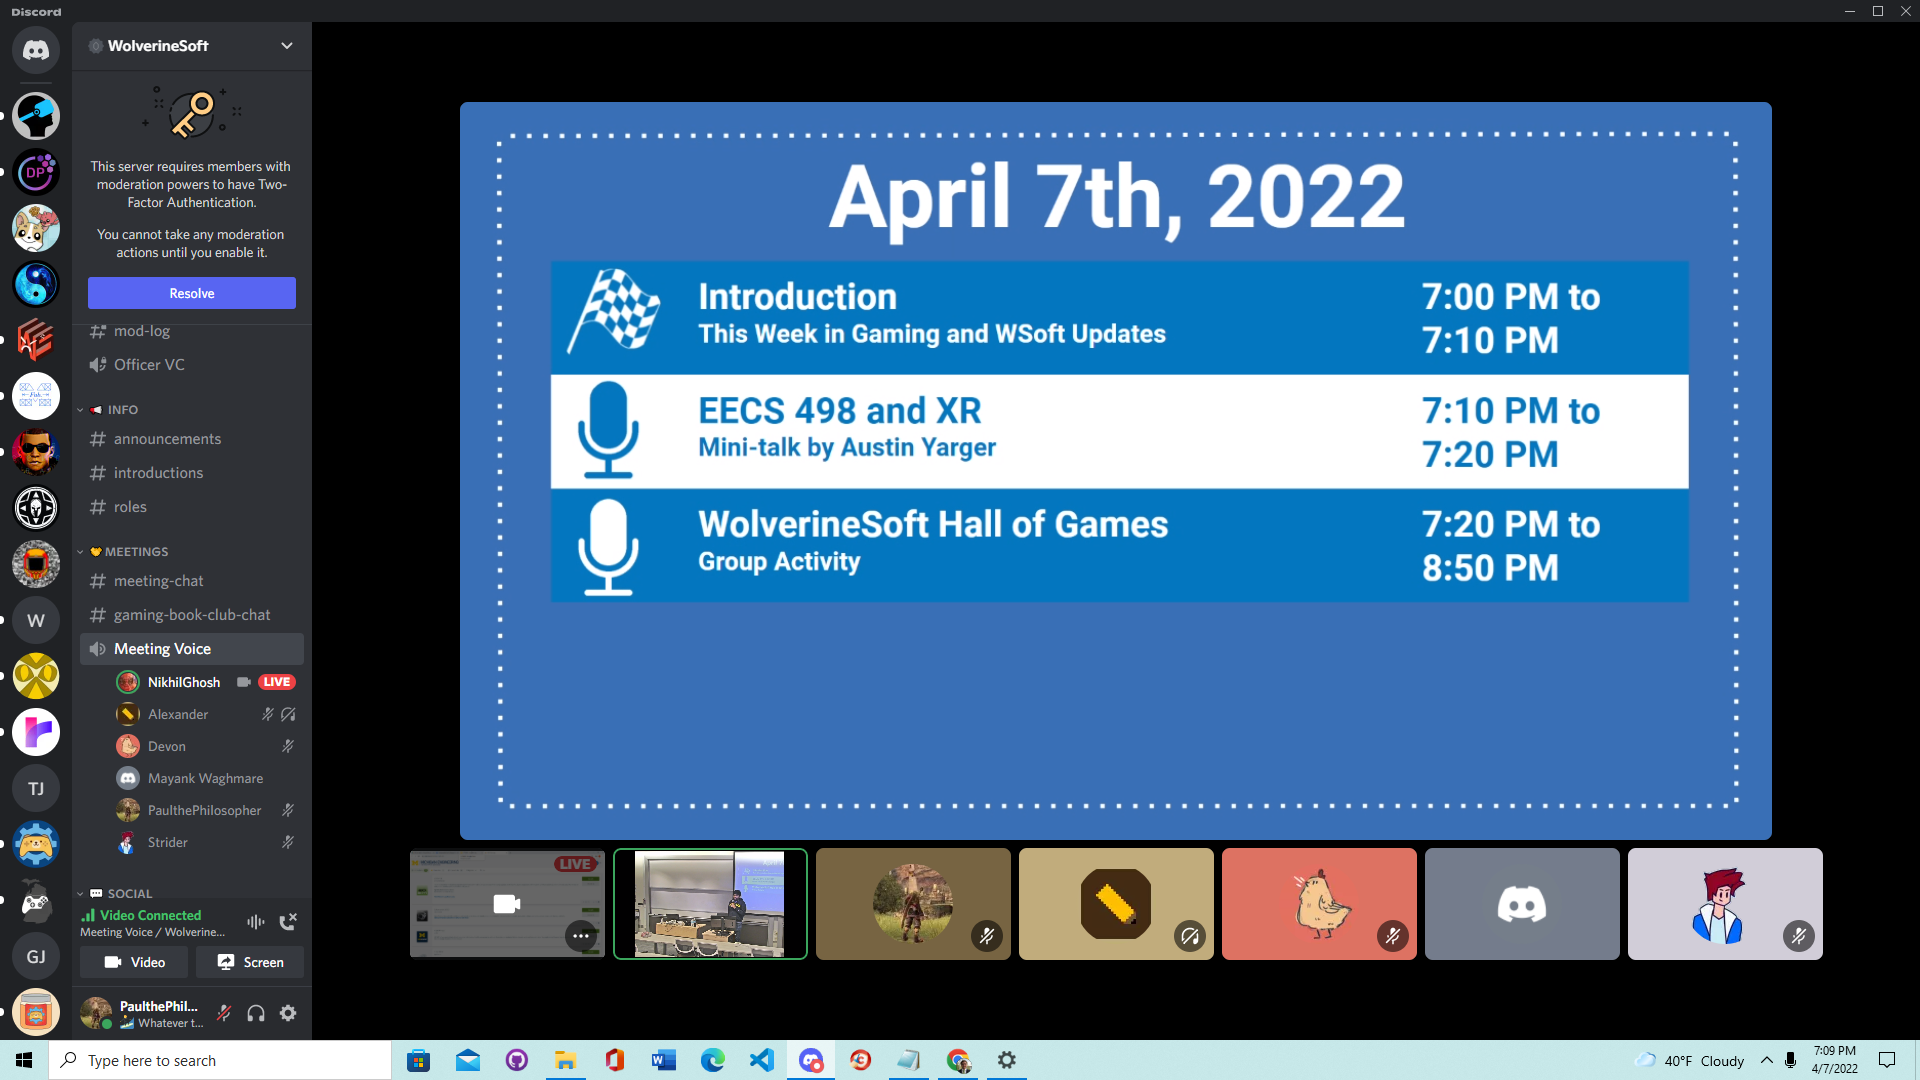Select the chicken avatar participant tile
This screenshot has width=1920, height=1080.
coord(1319,904)
